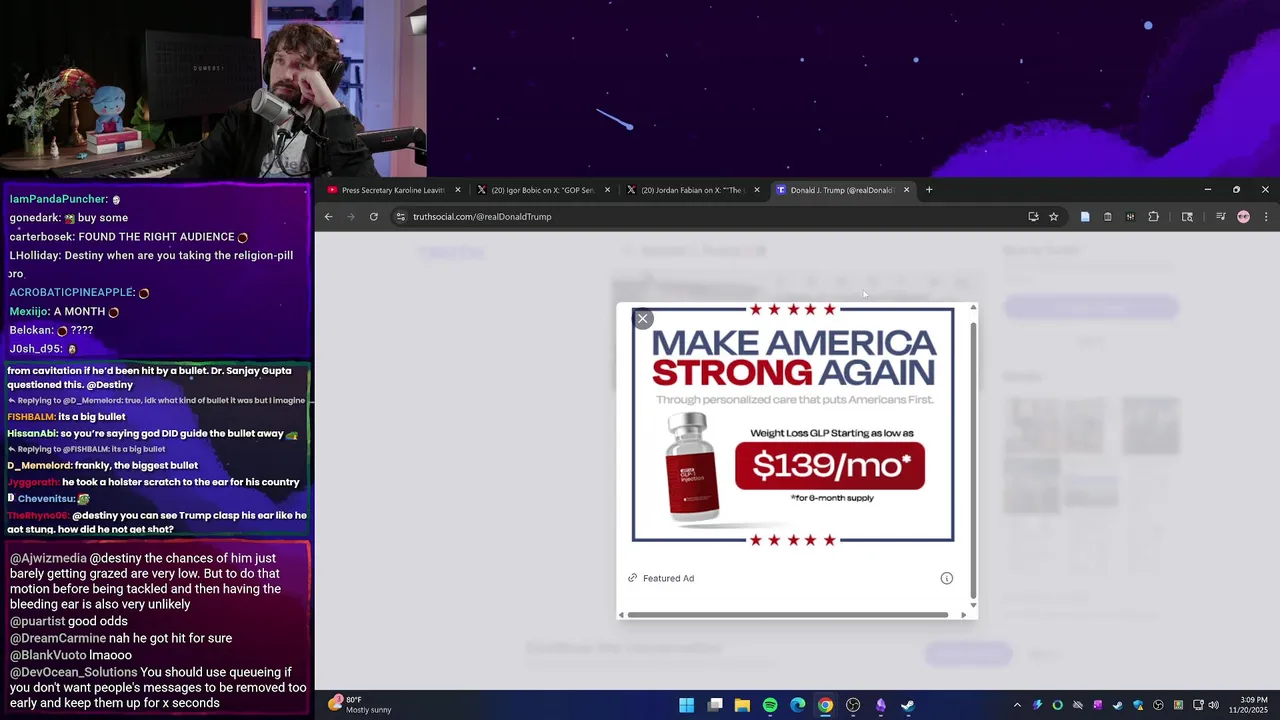Viewport: 1280px width, 720px height.
Task: Click the Featured Ad link label
Action: click(x=668, y=578)
